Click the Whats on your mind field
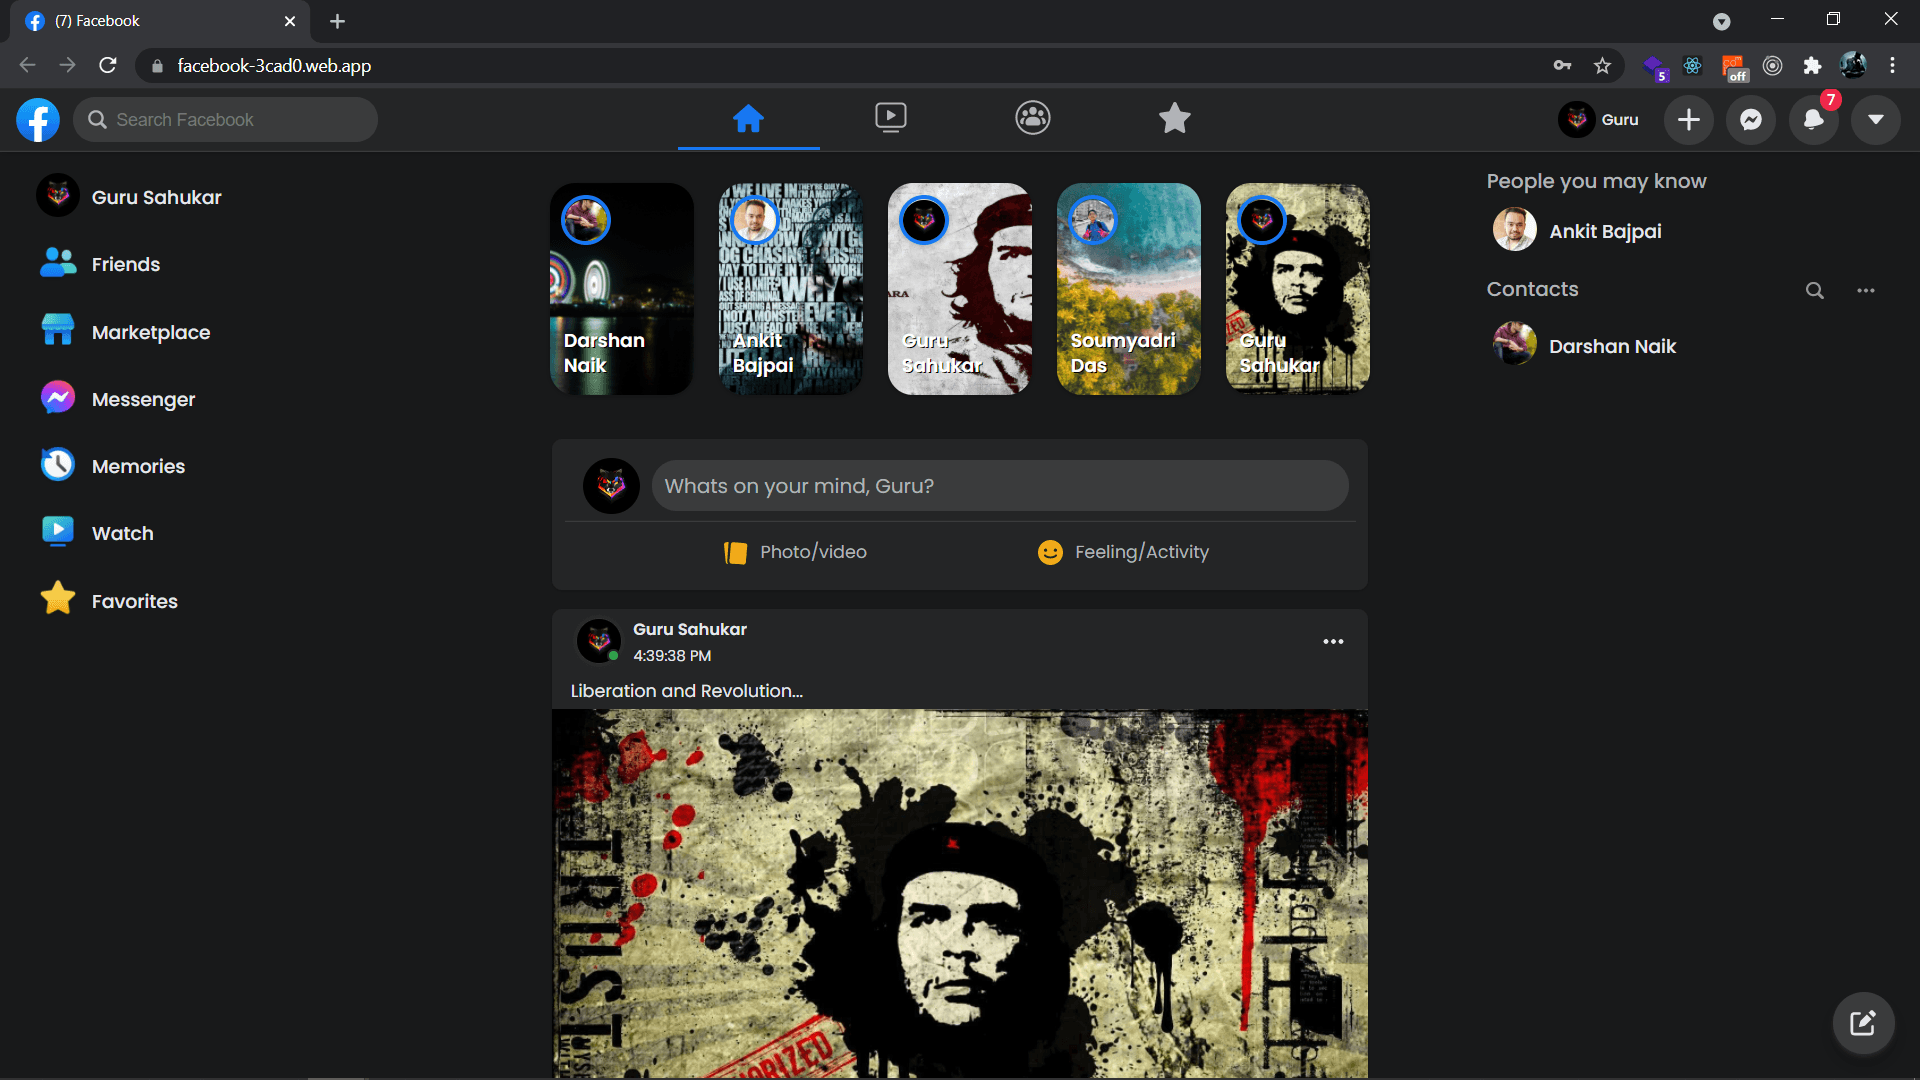Image resolution: width=1920 pixels, height=1080 pixels. click(999, 486)
